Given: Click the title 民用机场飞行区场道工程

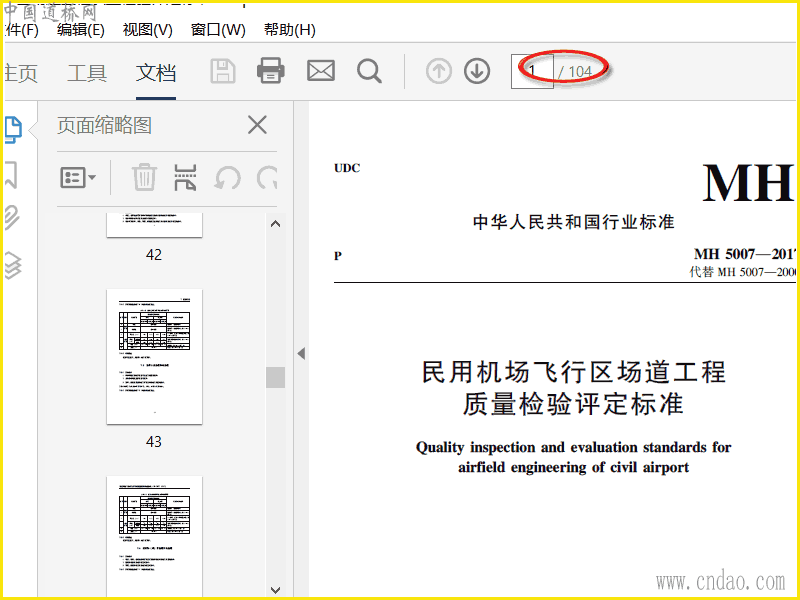Looking at the screenshot, I should click(573, 371).
